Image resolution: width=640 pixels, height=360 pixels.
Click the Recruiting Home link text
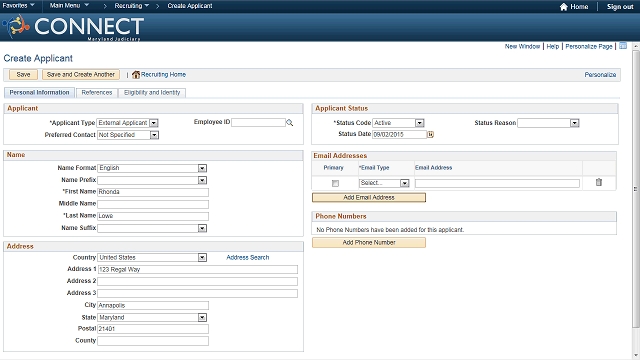point(163,75)
